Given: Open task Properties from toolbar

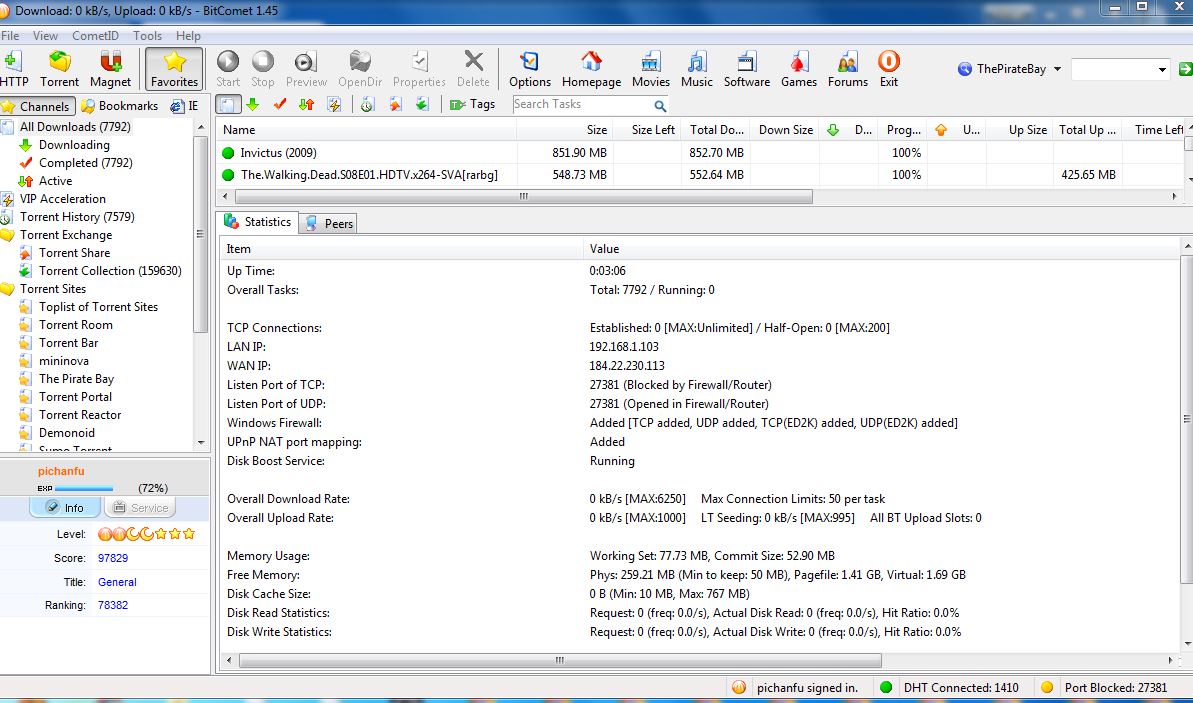Looking at the screenshot, I should coord(419,68).
